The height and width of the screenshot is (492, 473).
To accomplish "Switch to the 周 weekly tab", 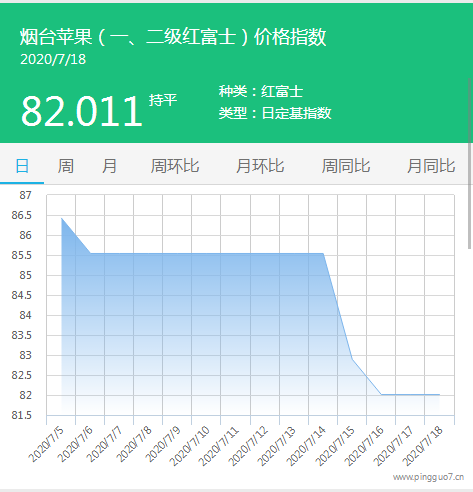I will click(66, 166).
